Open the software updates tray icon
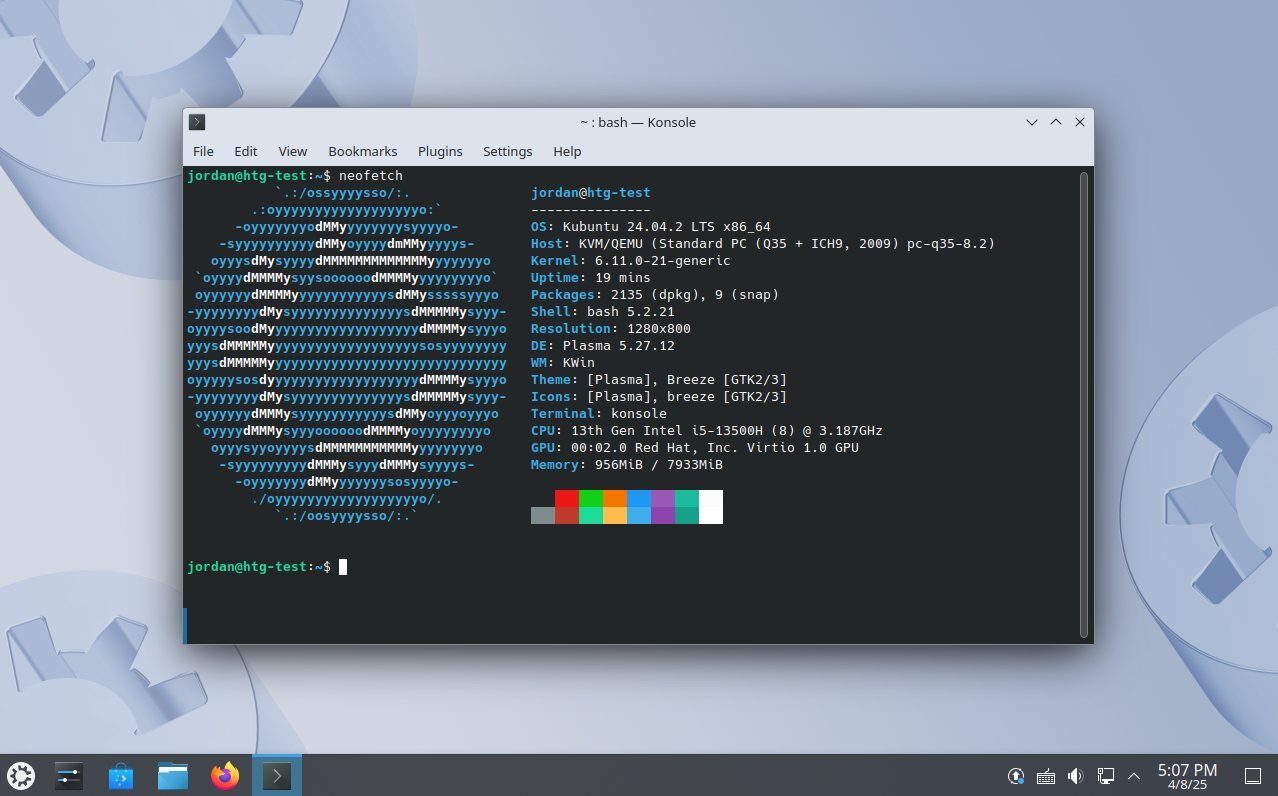Viewport: 1278px width, 796px height. pyautogui.click(x=1015, y=776)
